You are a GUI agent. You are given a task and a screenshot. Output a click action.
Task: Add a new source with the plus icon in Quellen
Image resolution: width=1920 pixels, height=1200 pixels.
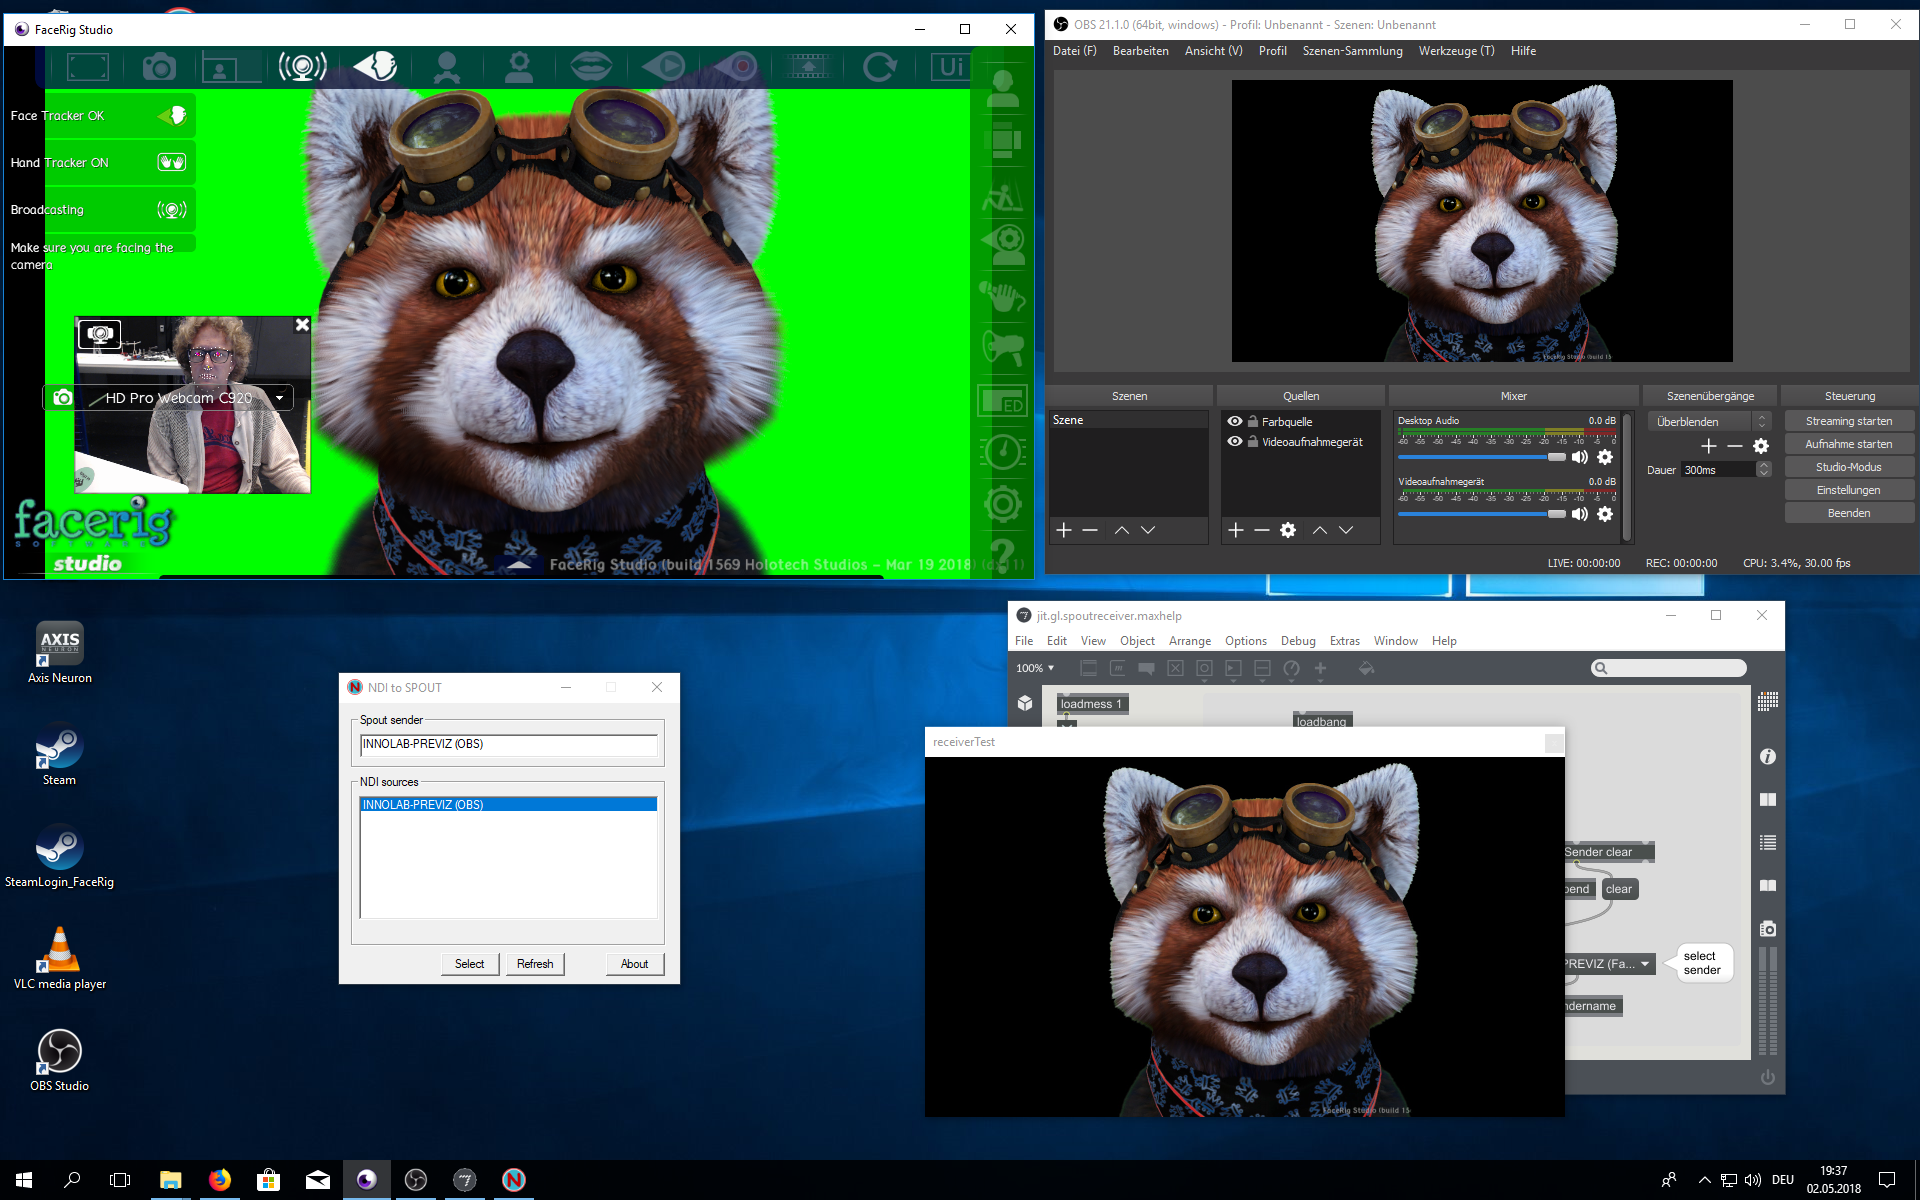1235,530
